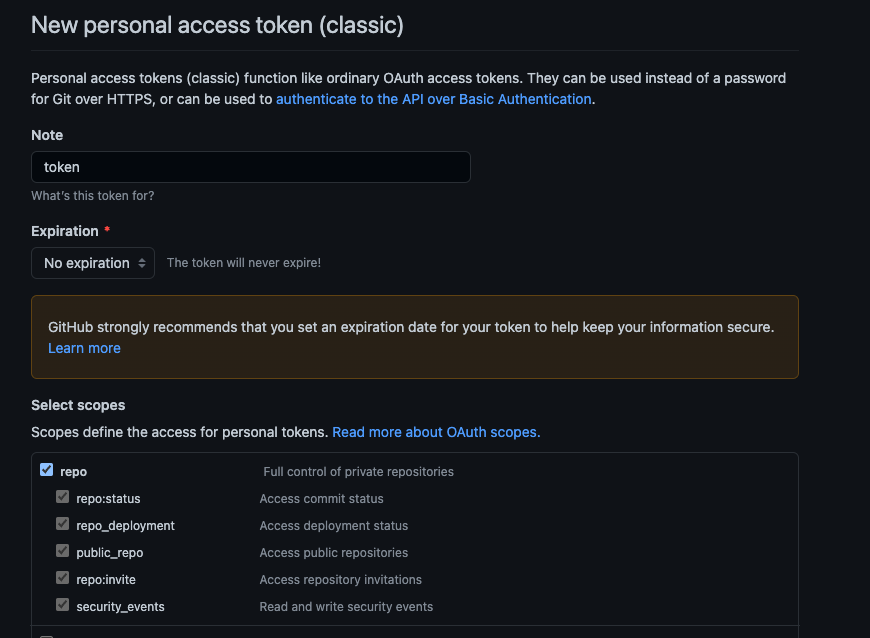The height and width of the screenshot is (638, 870).
Task: Select No expiration option selector
Action: click(x=93, y=263)
